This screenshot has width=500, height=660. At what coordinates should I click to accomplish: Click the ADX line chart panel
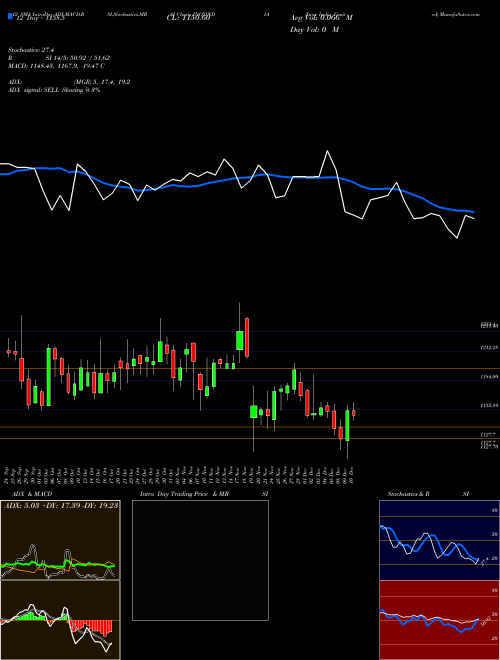click(60, 540)
